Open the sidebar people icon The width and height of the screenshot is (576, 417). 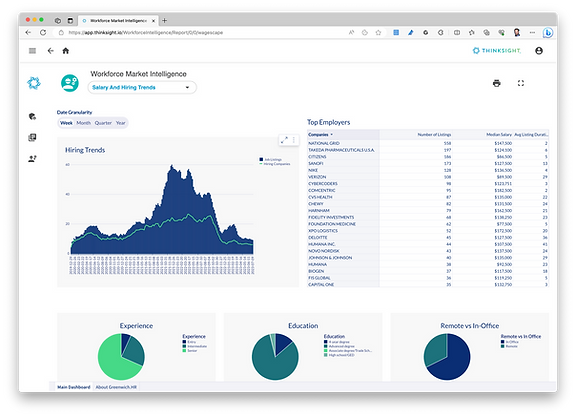(32, 159)
